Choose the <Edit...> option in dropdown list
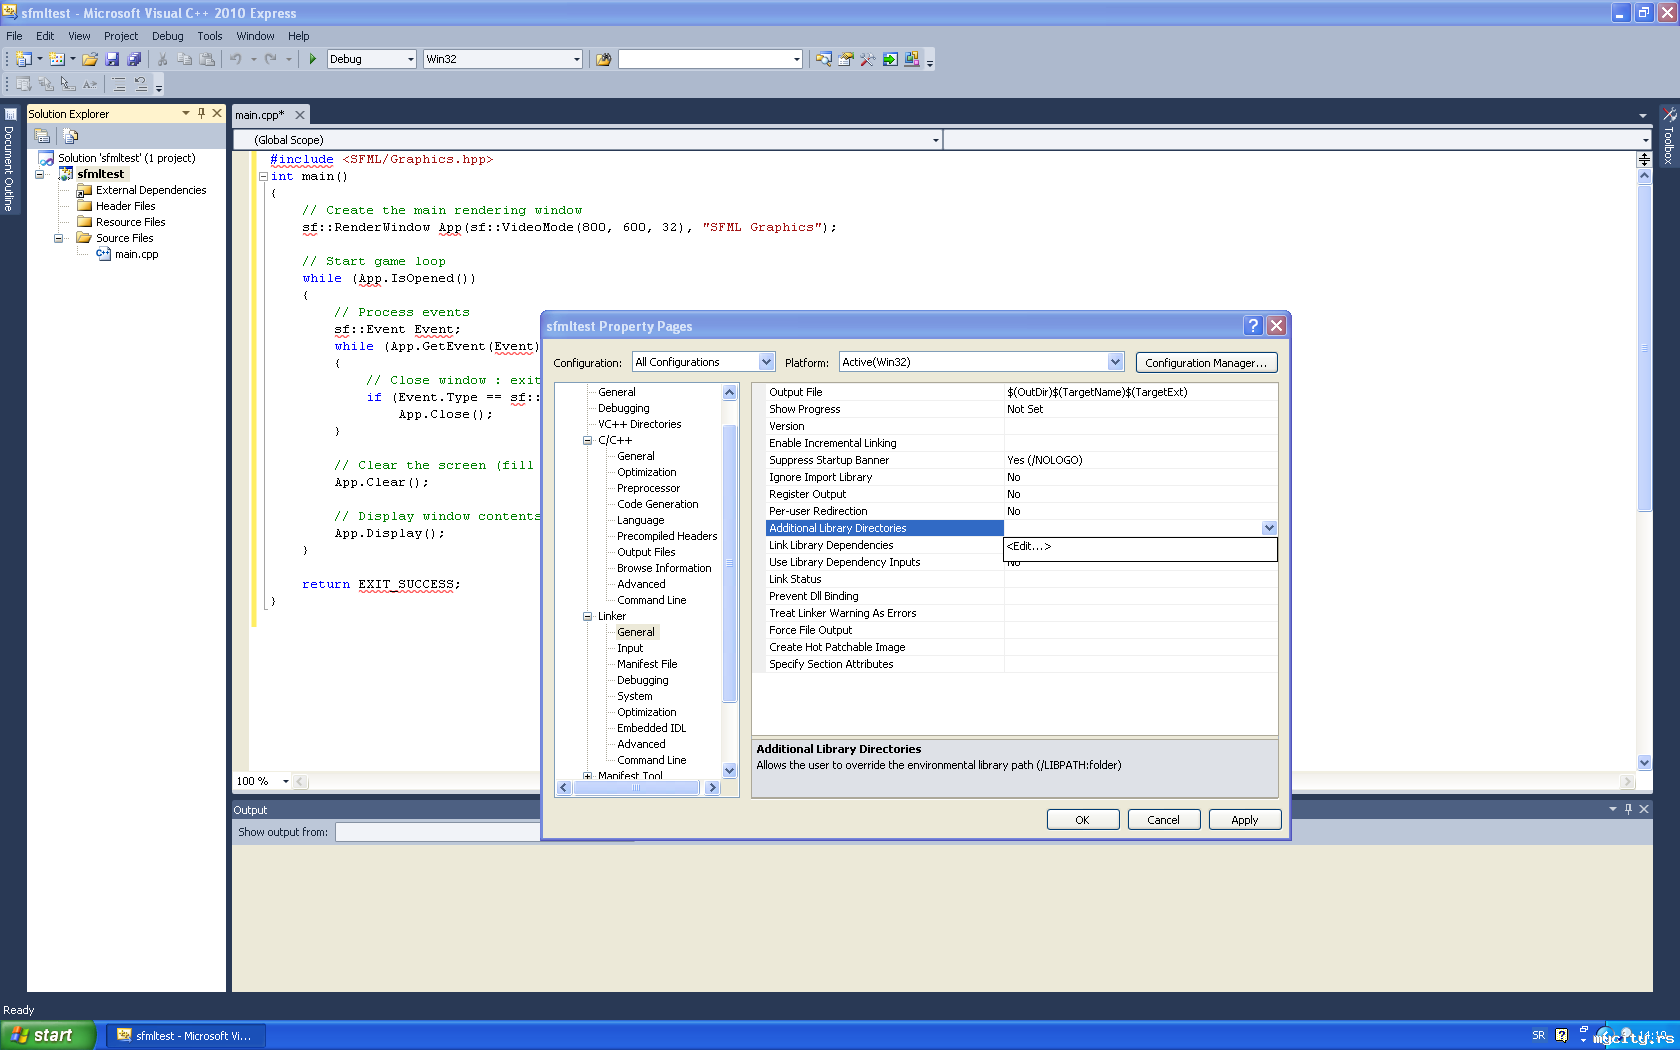Viewport: 1680px width, 1050px height. pos(1029,546)
